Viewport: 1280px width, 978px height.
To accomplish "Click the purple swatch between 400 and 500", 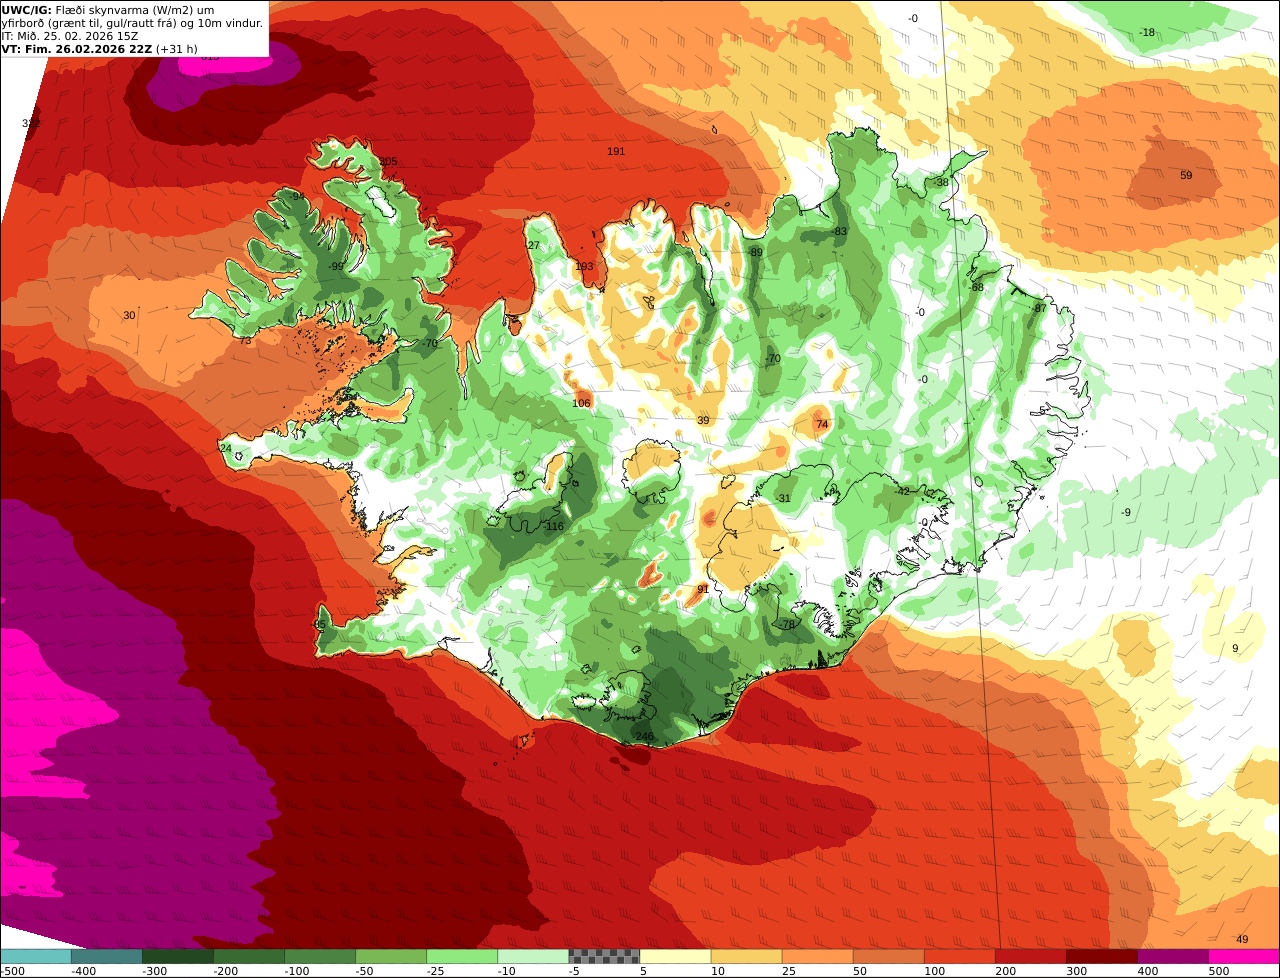I will click(1173, 956).
